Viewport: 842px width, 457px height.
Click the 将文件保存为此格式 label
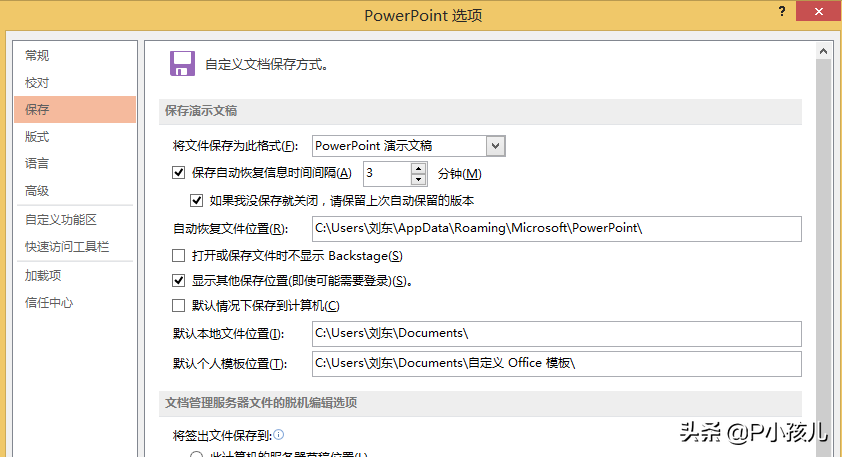[x=235, y=146]
